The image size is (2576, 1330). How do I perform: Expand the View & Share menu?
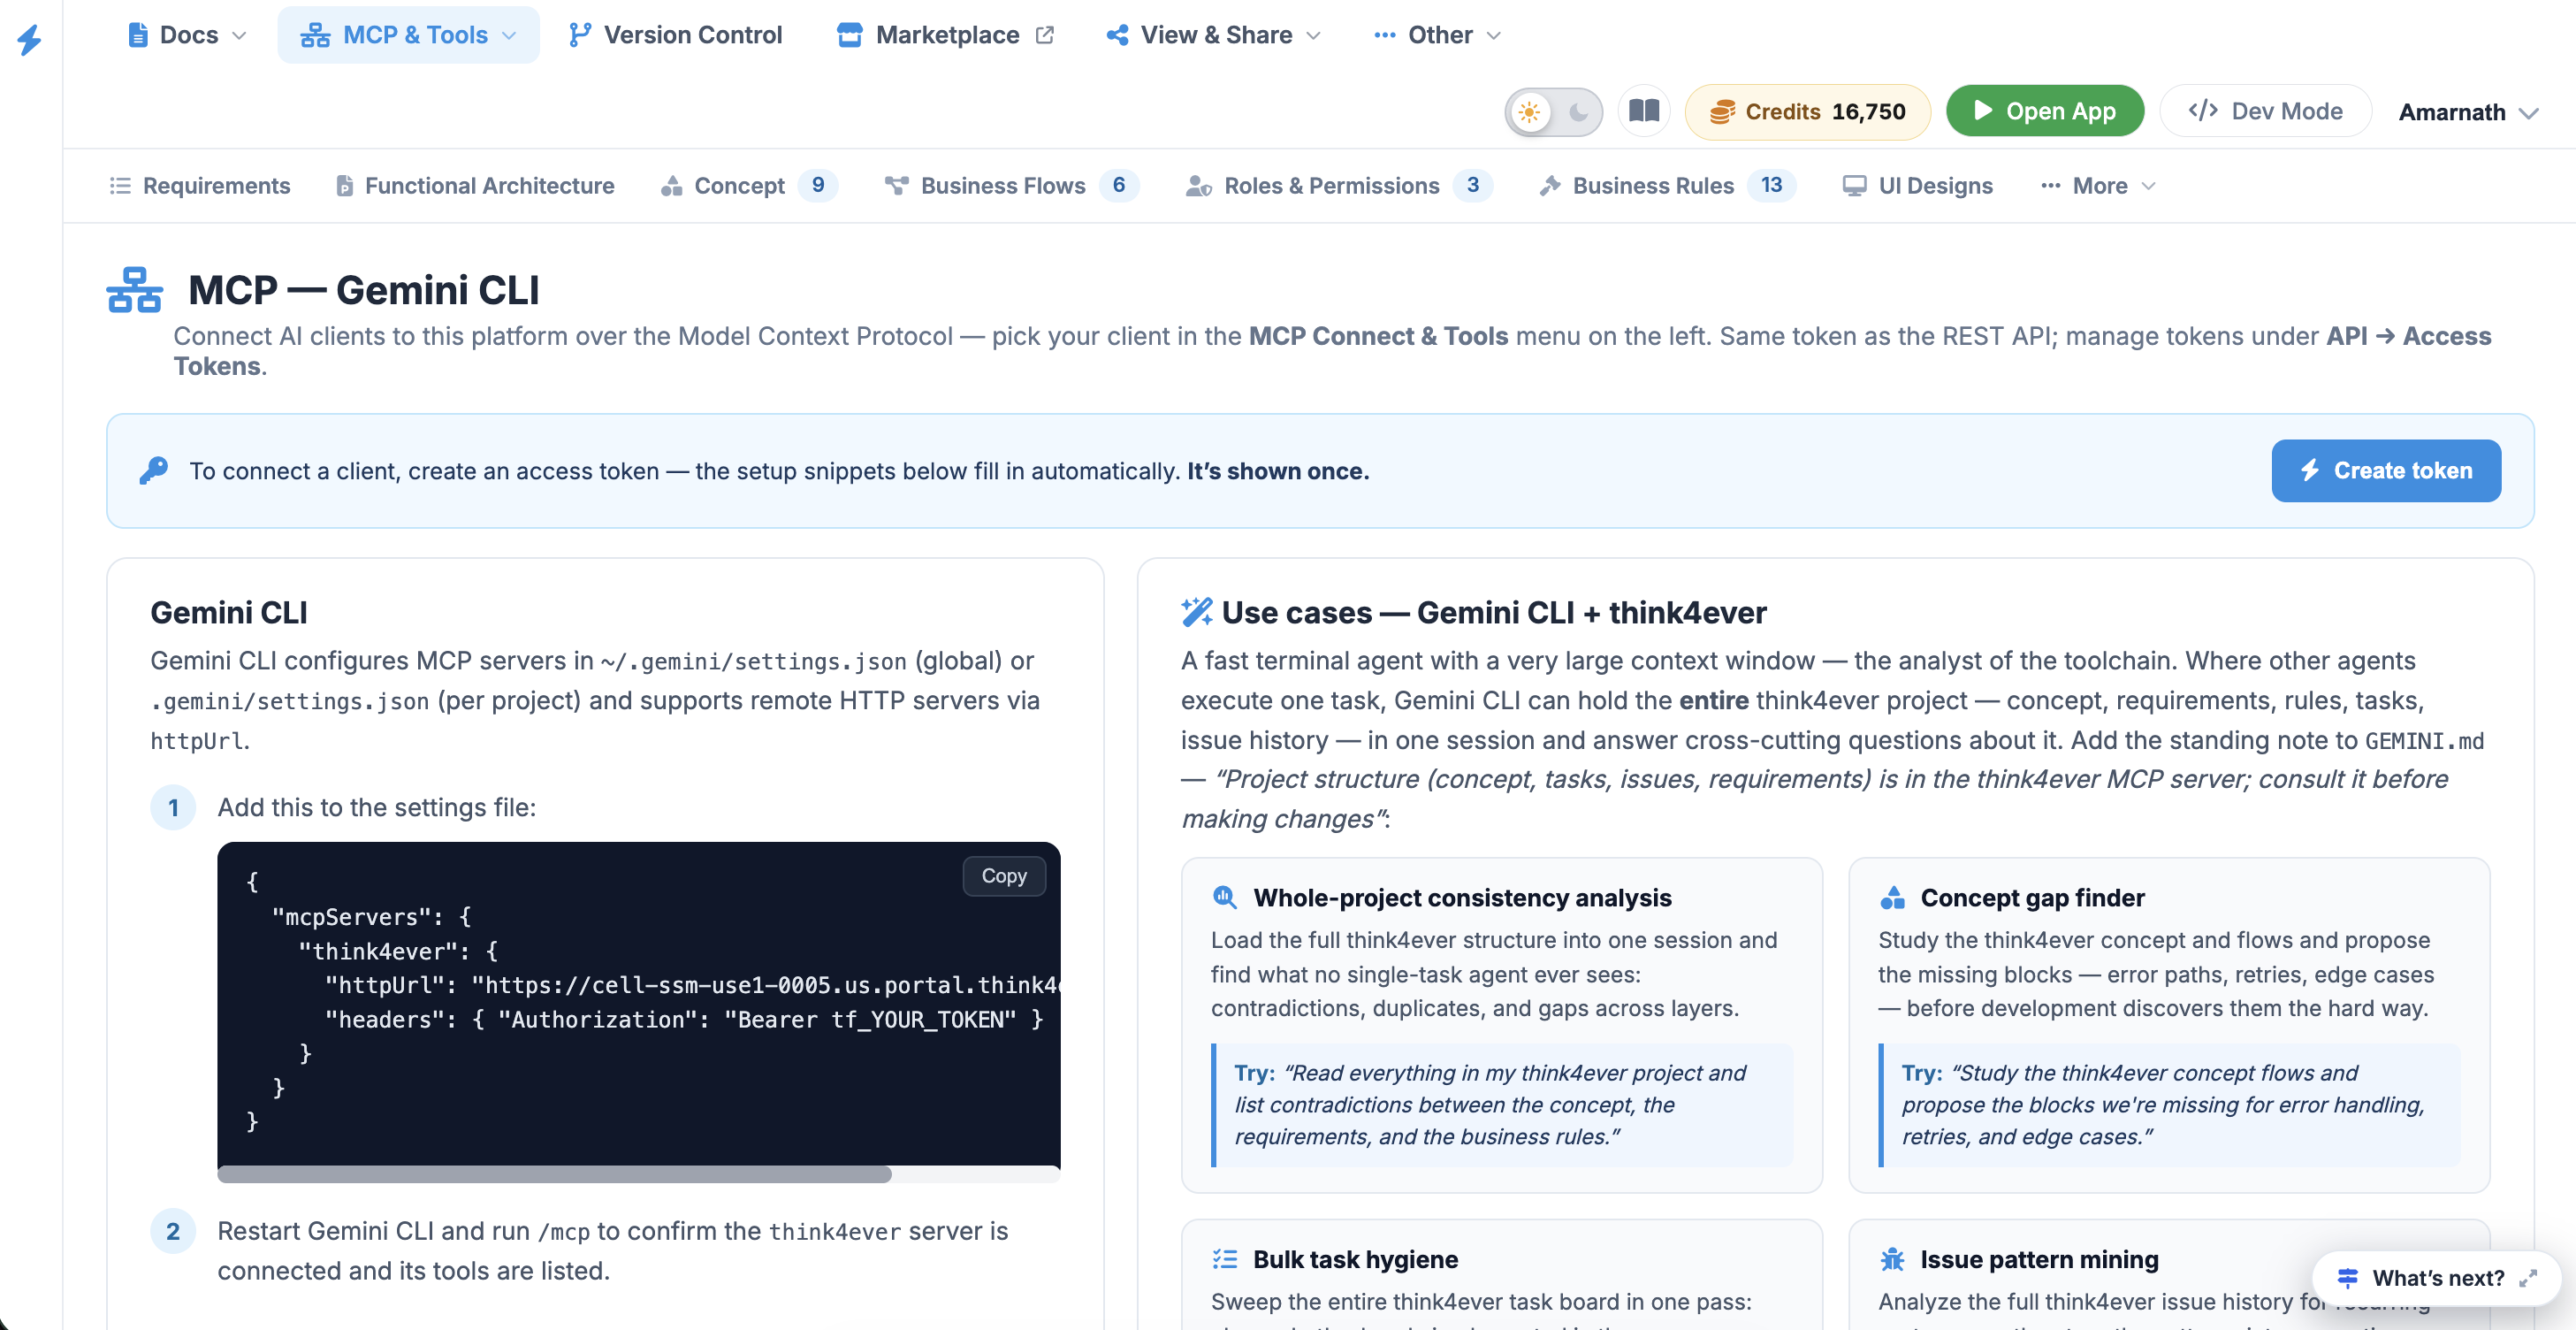(1214, 35)
